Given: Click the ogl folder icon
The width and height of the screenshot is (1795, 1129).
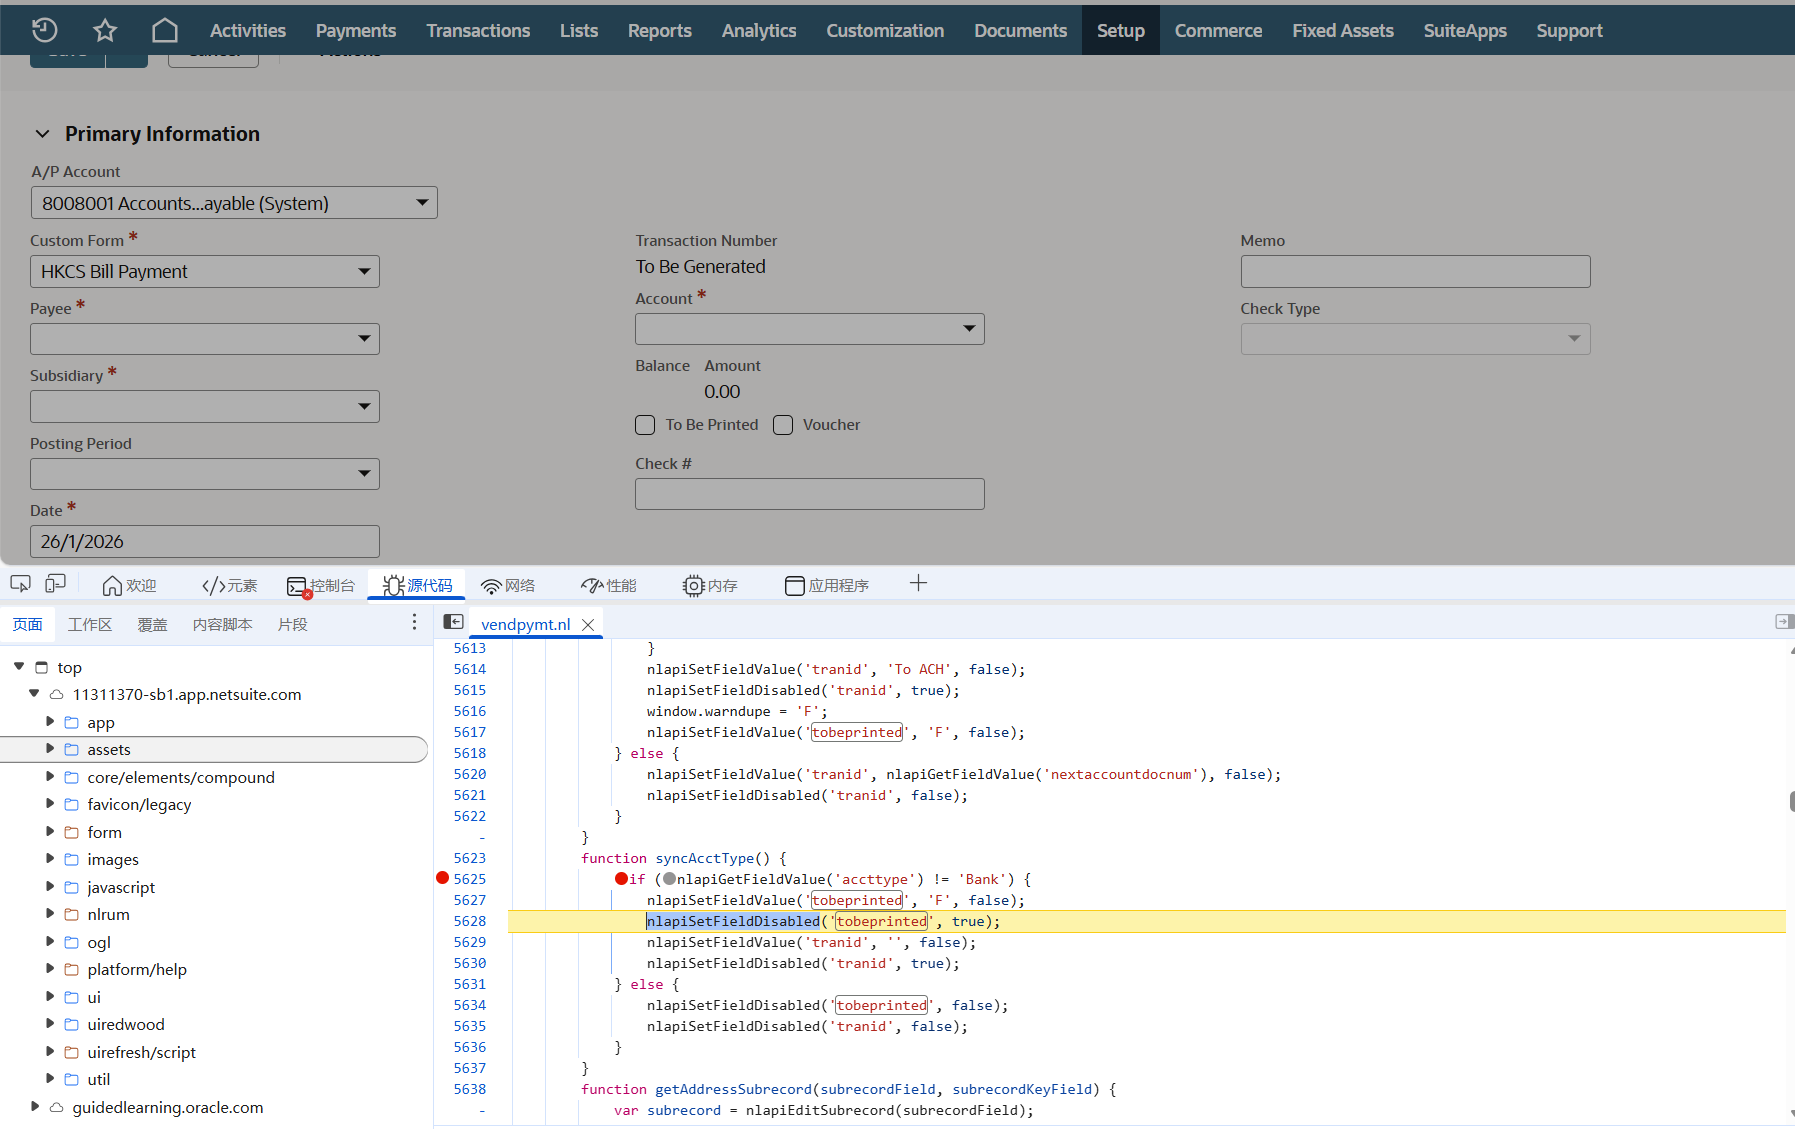Looking at the screenshot, I should point(72,942).
